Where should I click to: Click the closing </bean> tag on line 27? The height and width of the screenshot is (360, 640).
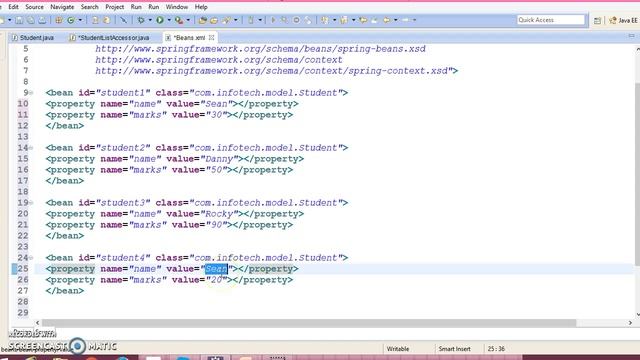point(65,291)
